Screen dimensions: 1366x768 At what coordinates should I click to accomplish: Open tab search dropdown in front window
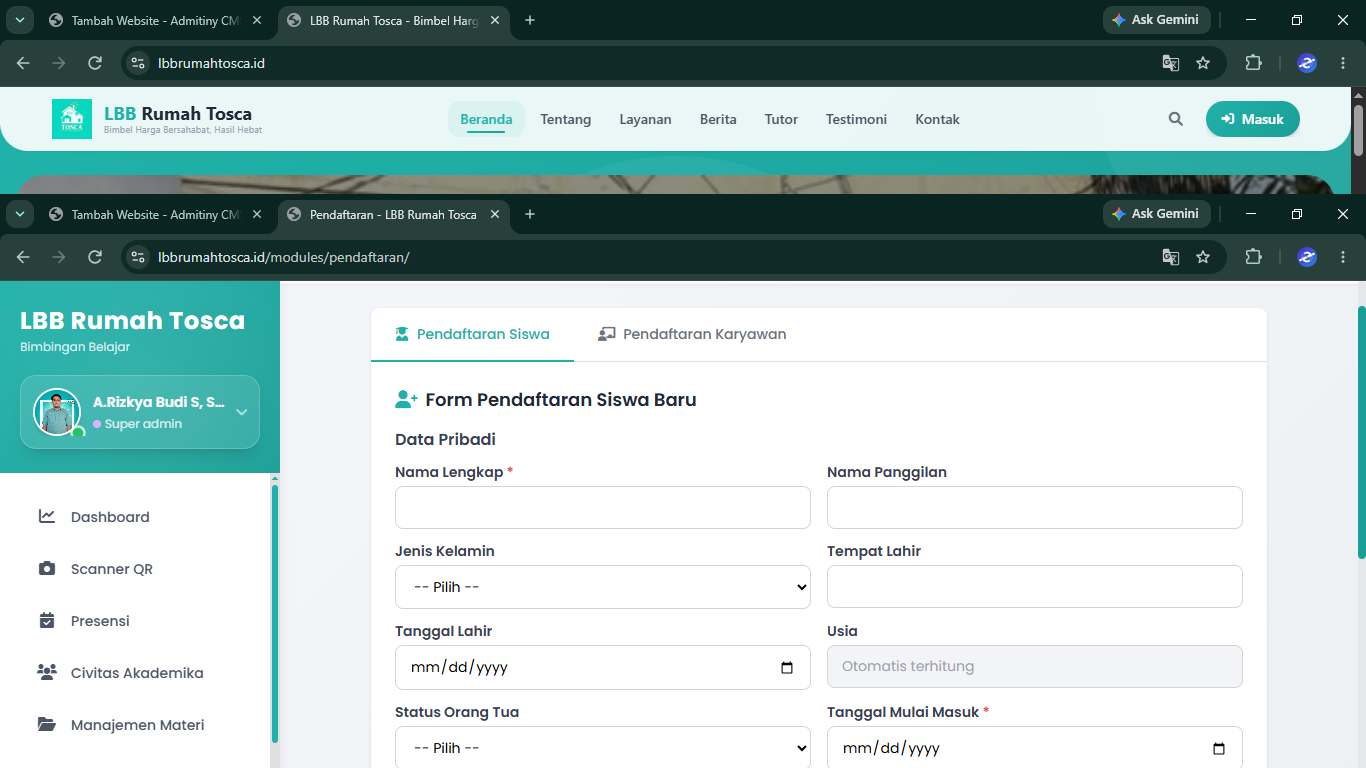point(19,214)
